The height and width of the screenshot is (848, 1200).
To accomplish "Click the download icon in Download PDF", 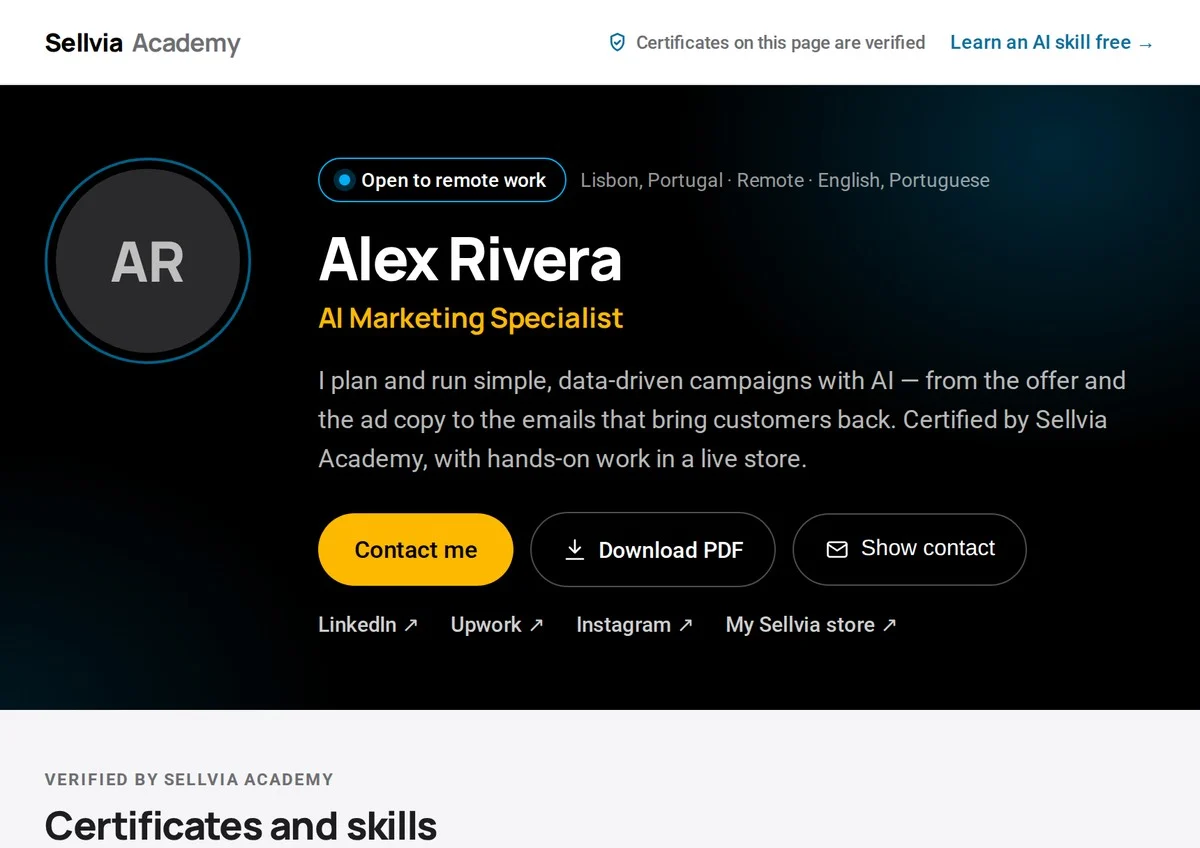I will click(x=575, y=549).
